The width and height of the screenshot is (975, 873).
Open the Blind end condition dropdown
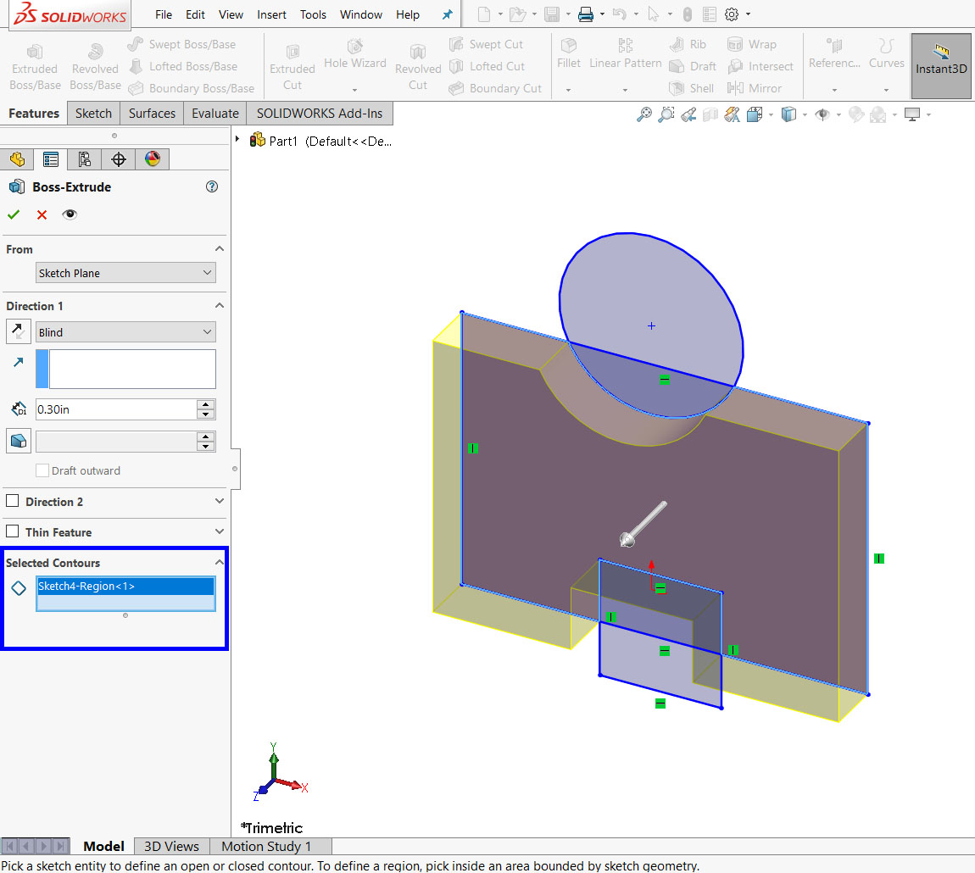click(125, 332)
